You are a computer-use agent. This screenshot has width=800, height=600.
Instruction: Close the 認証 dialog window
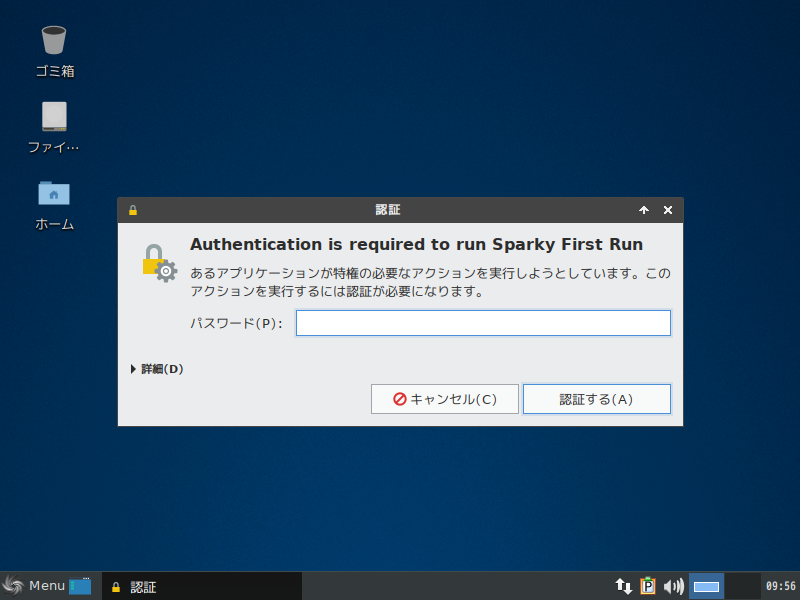[x=668, y=210]
